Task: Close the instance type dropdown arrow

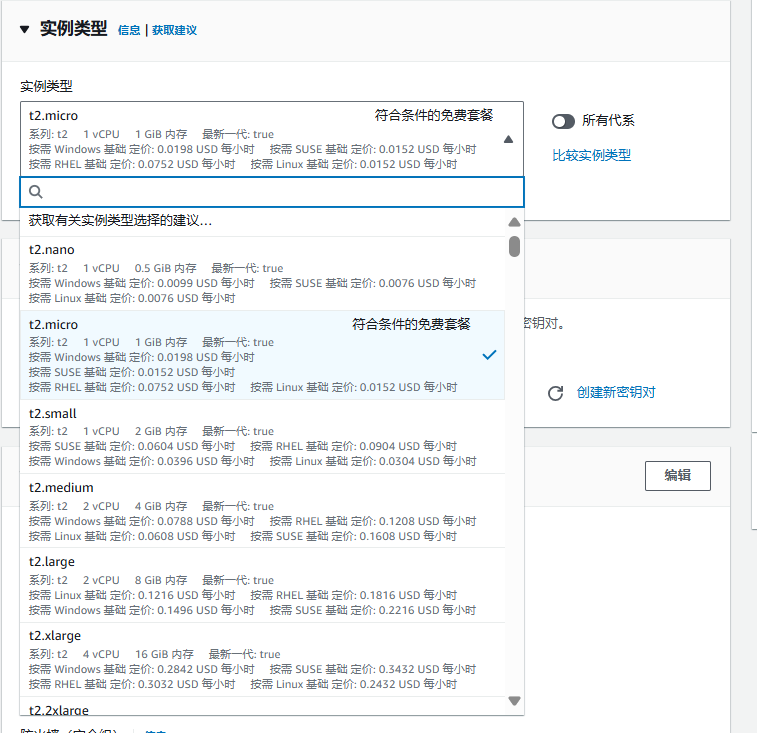Action: coord(508,140)
